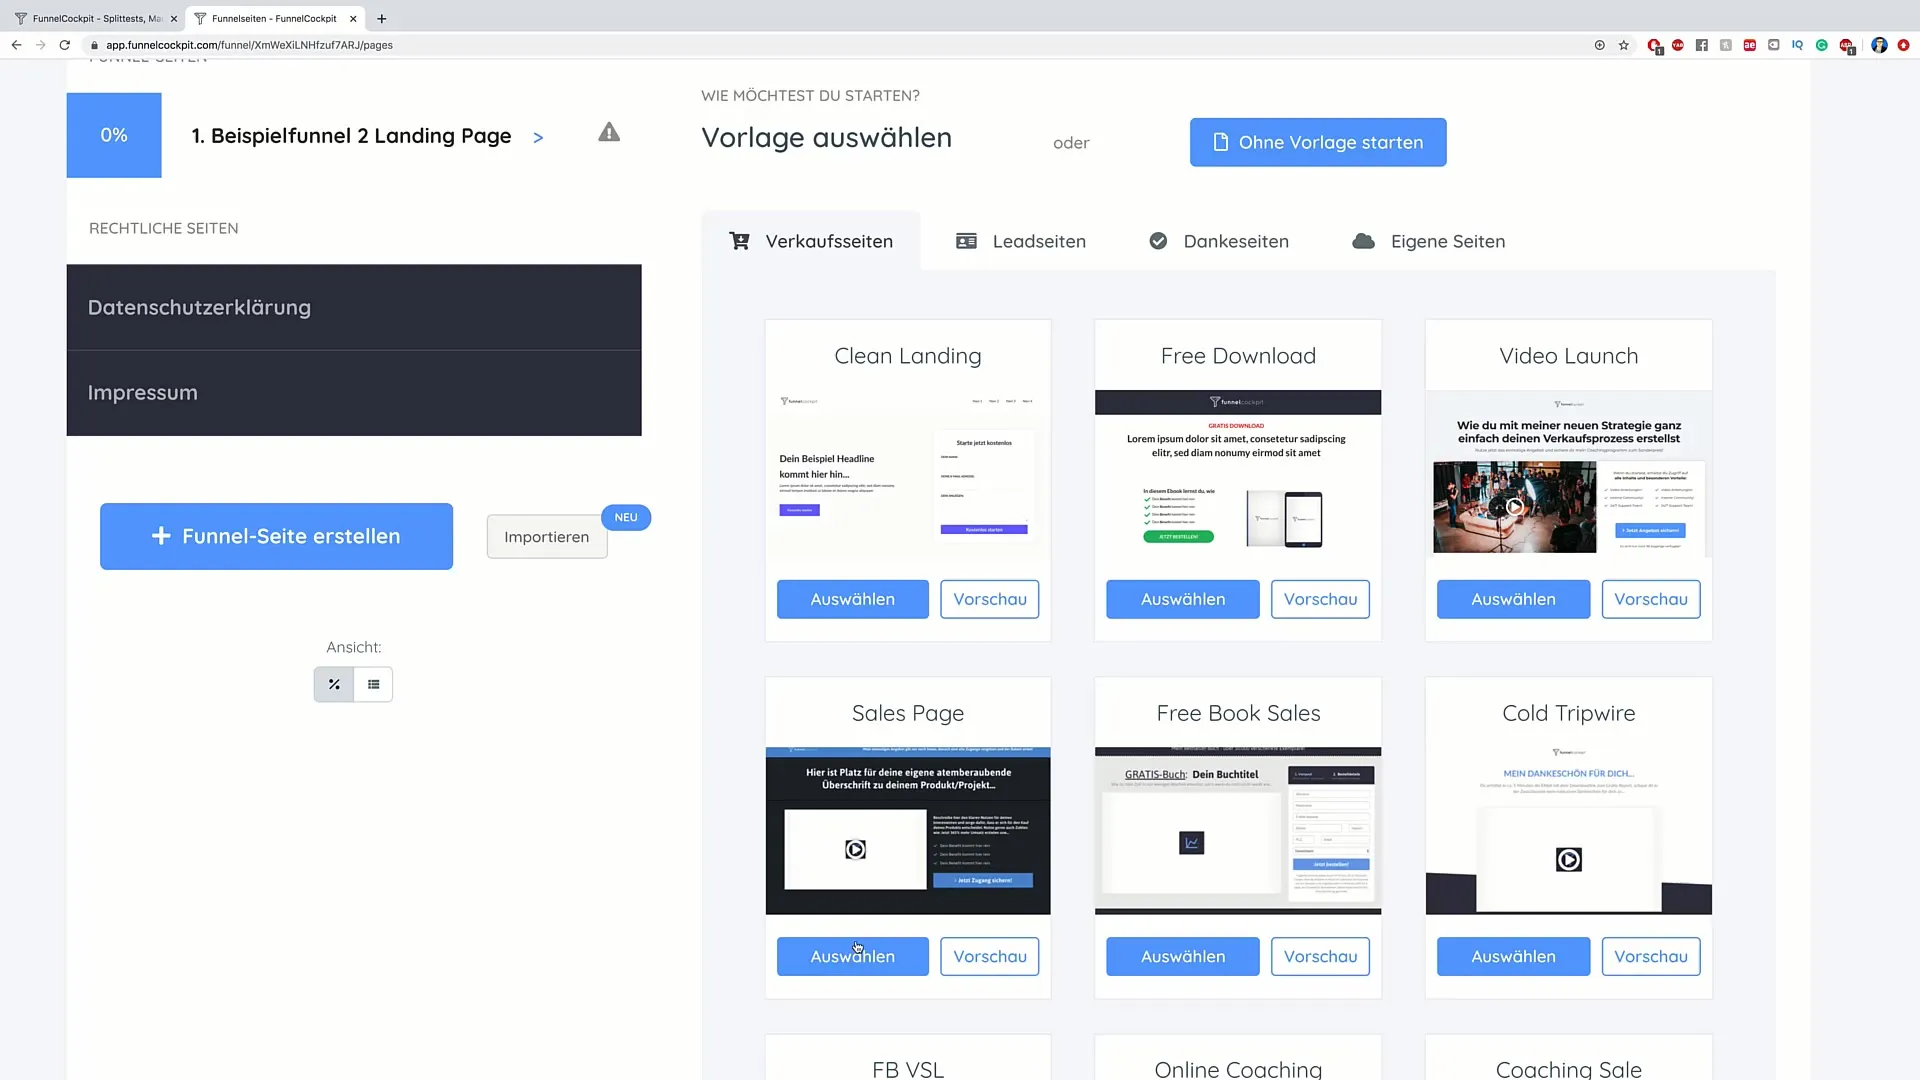Click the shopping cart Verkaufsseiten icon
The width and height of the screenshot is (1920, 1080).
click(740, 240)
